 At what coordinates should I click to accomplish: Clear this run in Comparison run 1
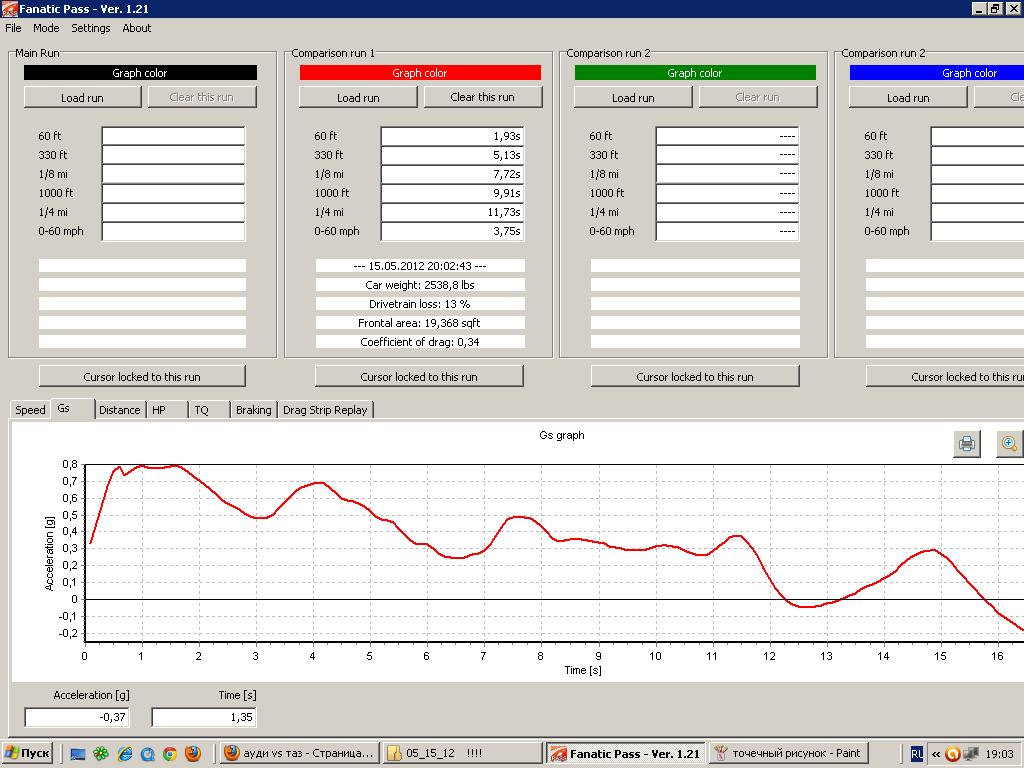482,97
